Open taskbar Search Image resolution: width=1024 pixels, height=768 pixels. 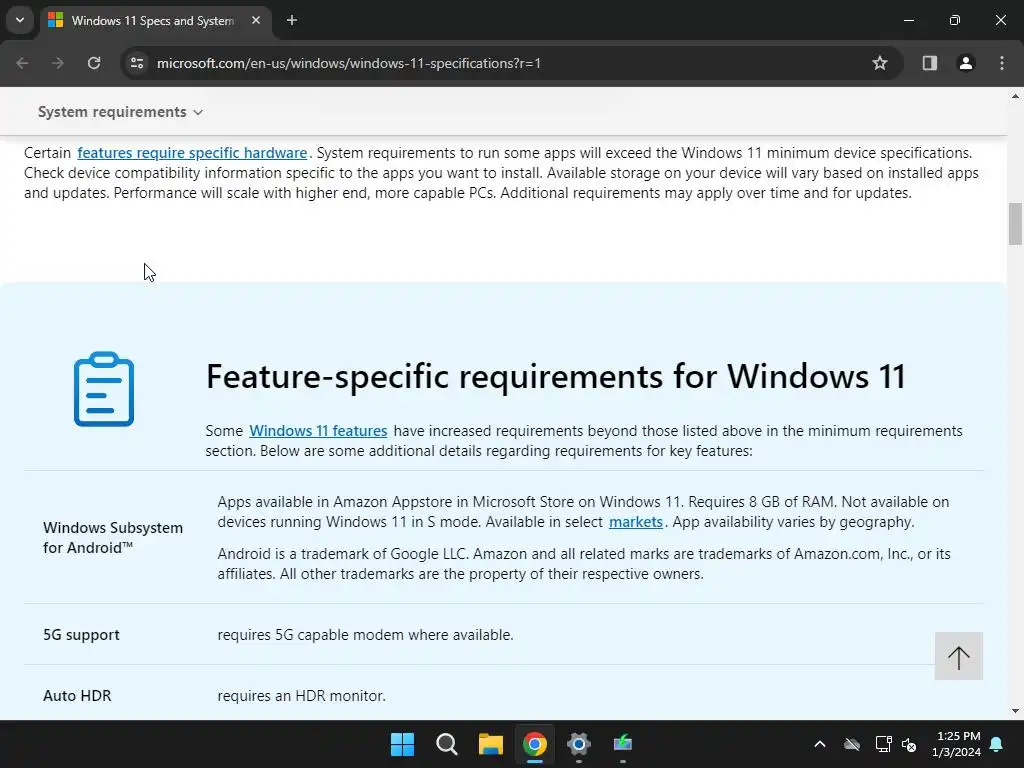[447, 744]
